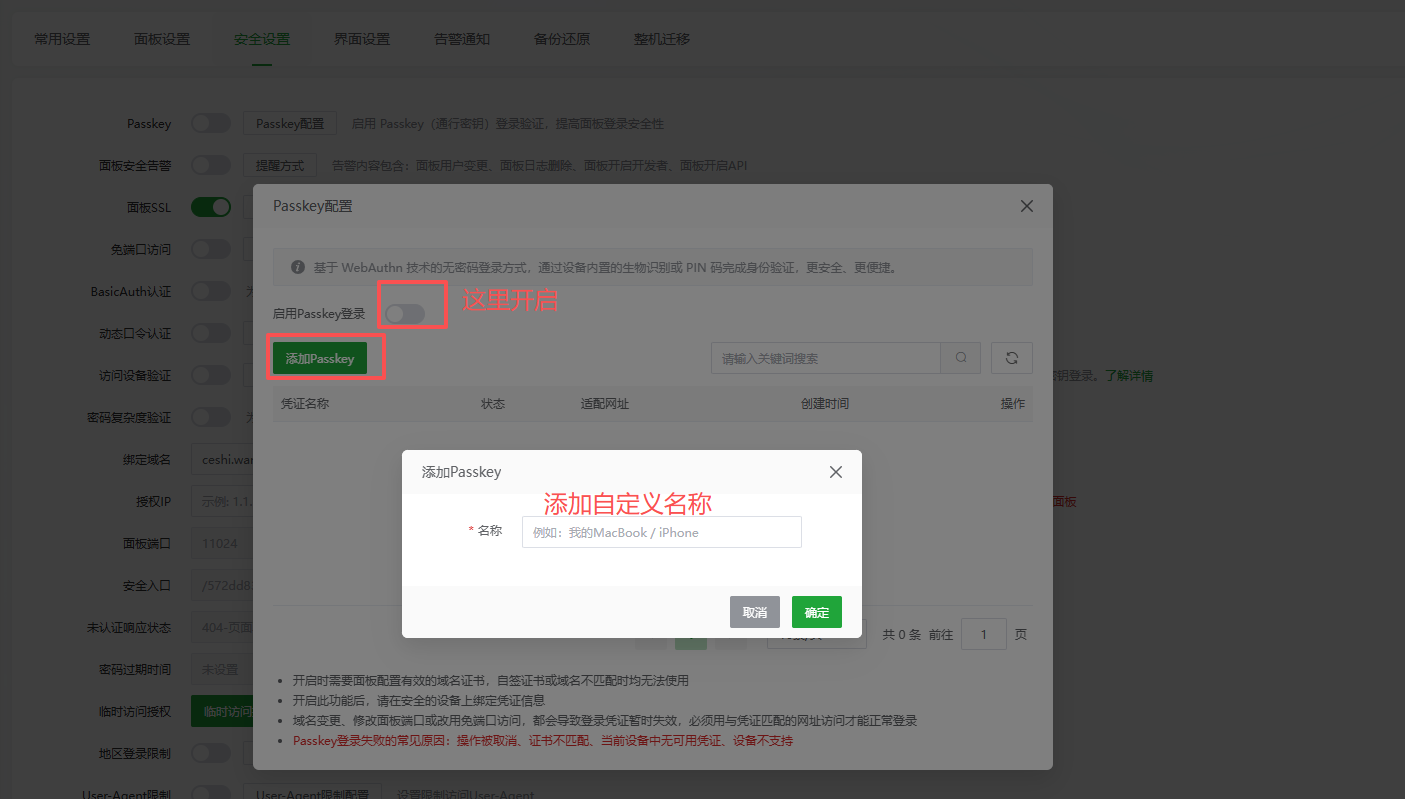Click the passkey 名称 input field
Viewport: 1405px width, 799px height.
(661, 531)
